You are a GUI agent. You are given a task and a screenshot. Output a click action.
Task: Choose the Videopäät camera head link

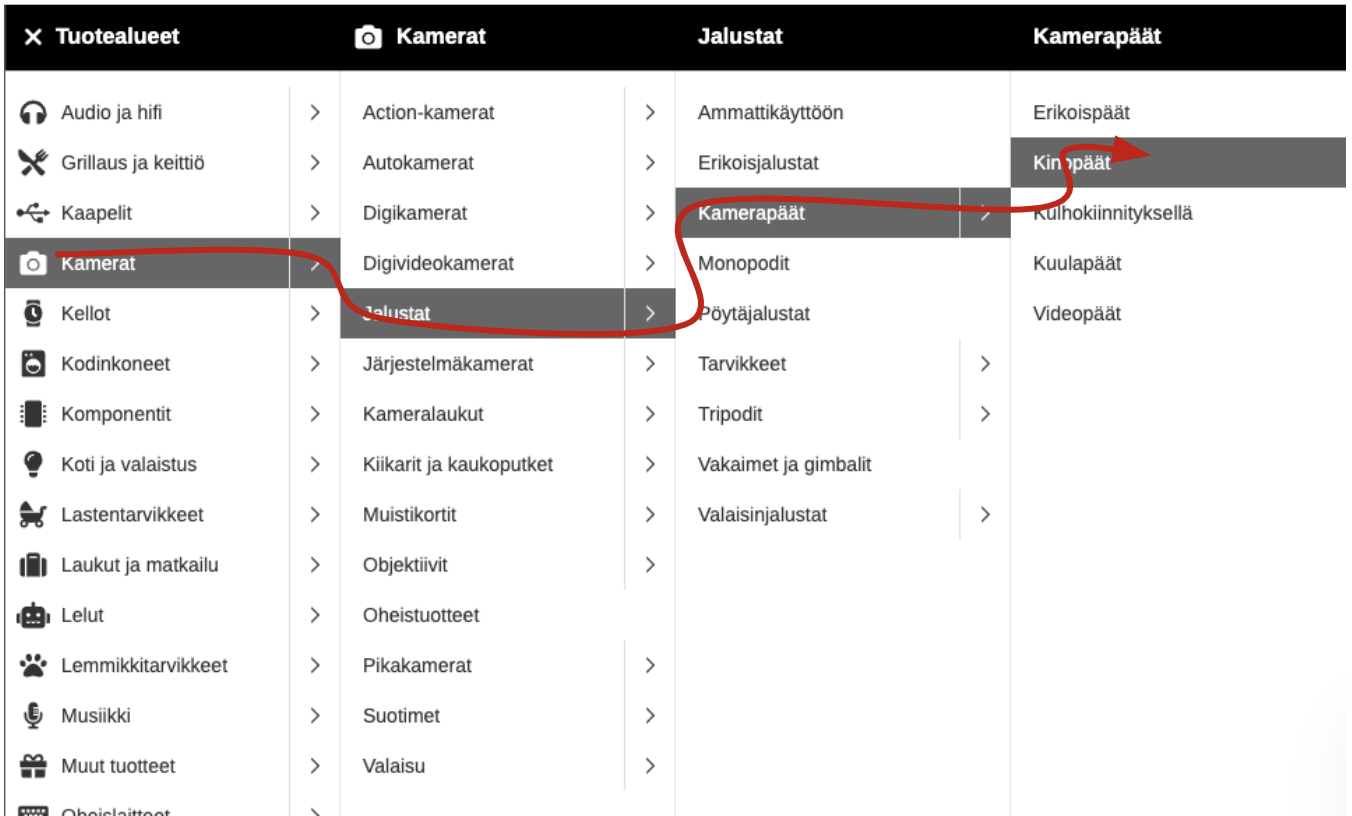[1077, 314]
